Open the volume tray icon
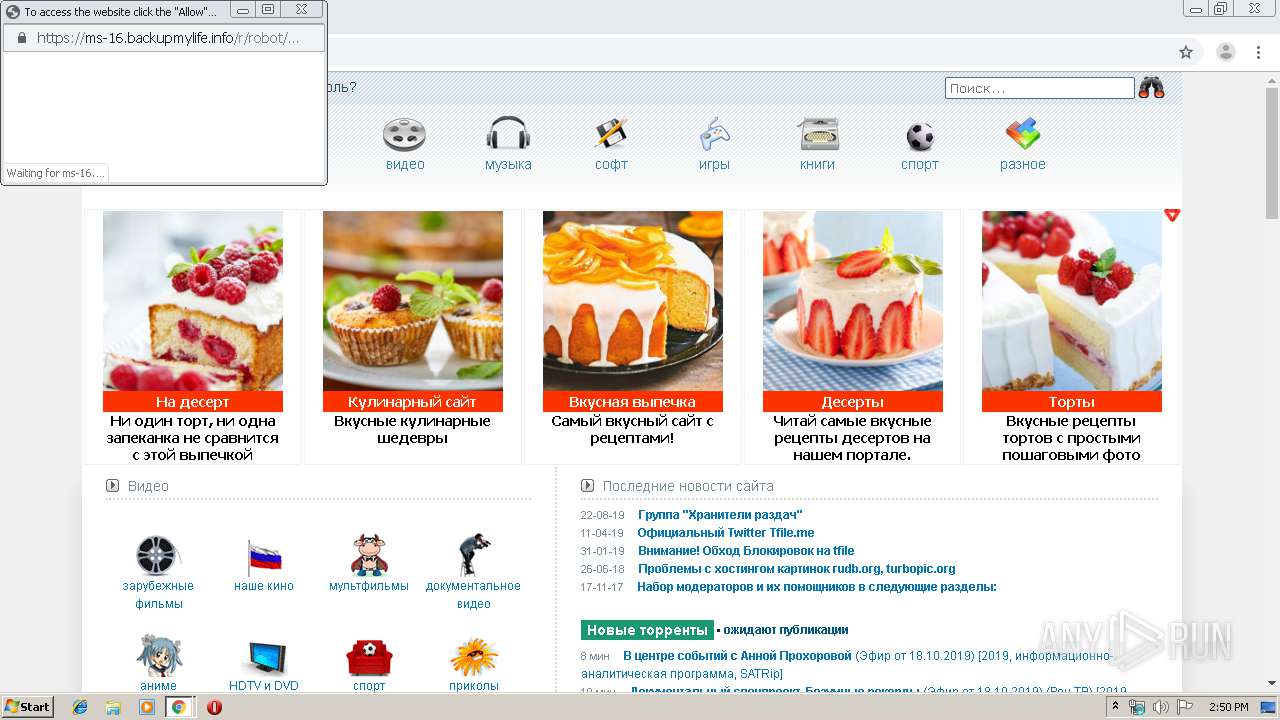The height and width of the screenshot is (720, 1280). [x=1160, y=707]
